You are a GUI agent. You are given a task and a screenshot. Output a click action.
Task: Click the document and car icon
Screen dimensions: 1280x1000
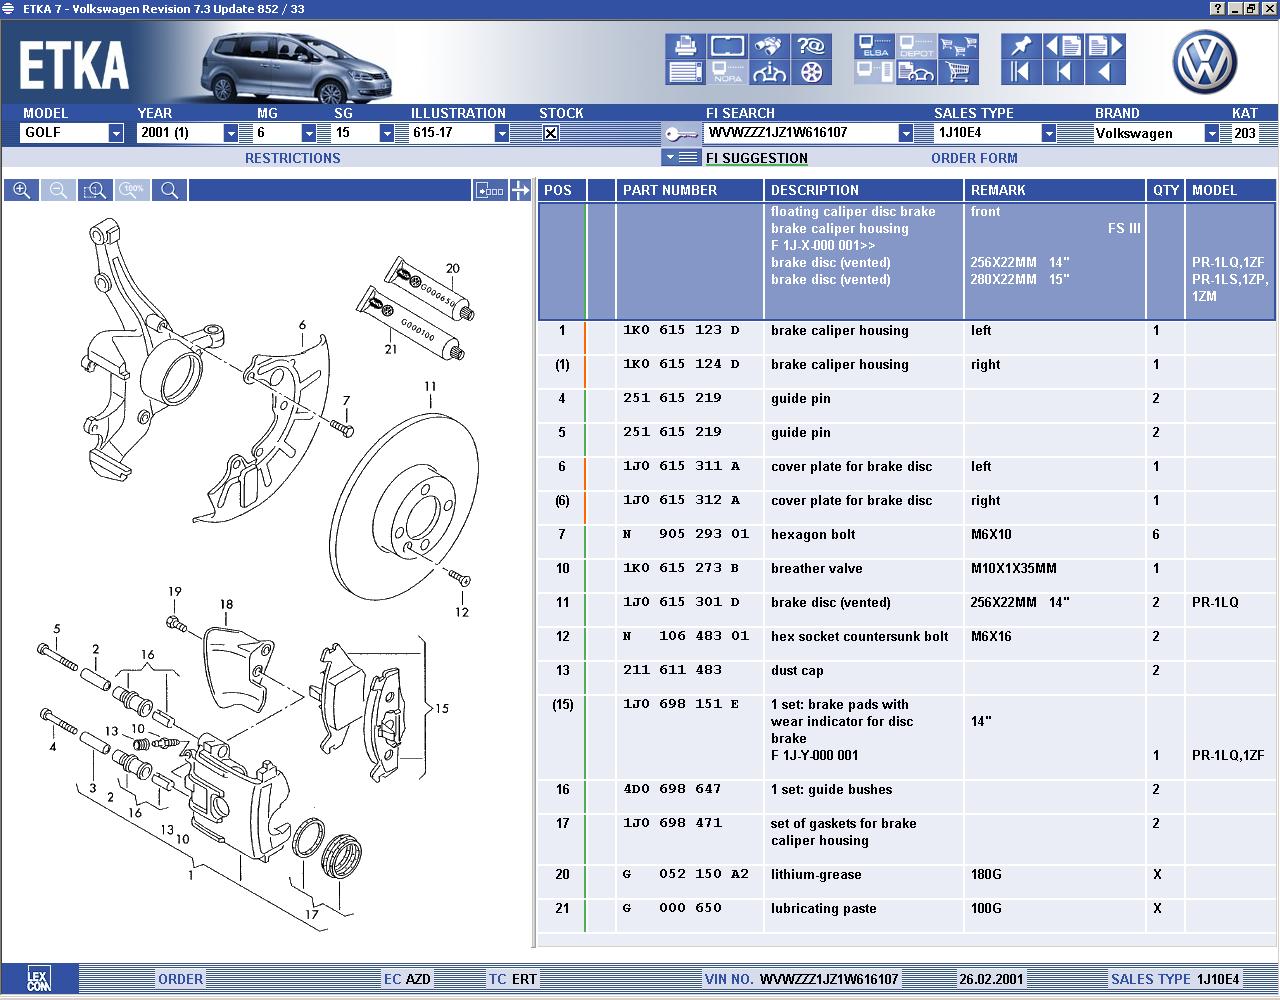coord(916,72)
